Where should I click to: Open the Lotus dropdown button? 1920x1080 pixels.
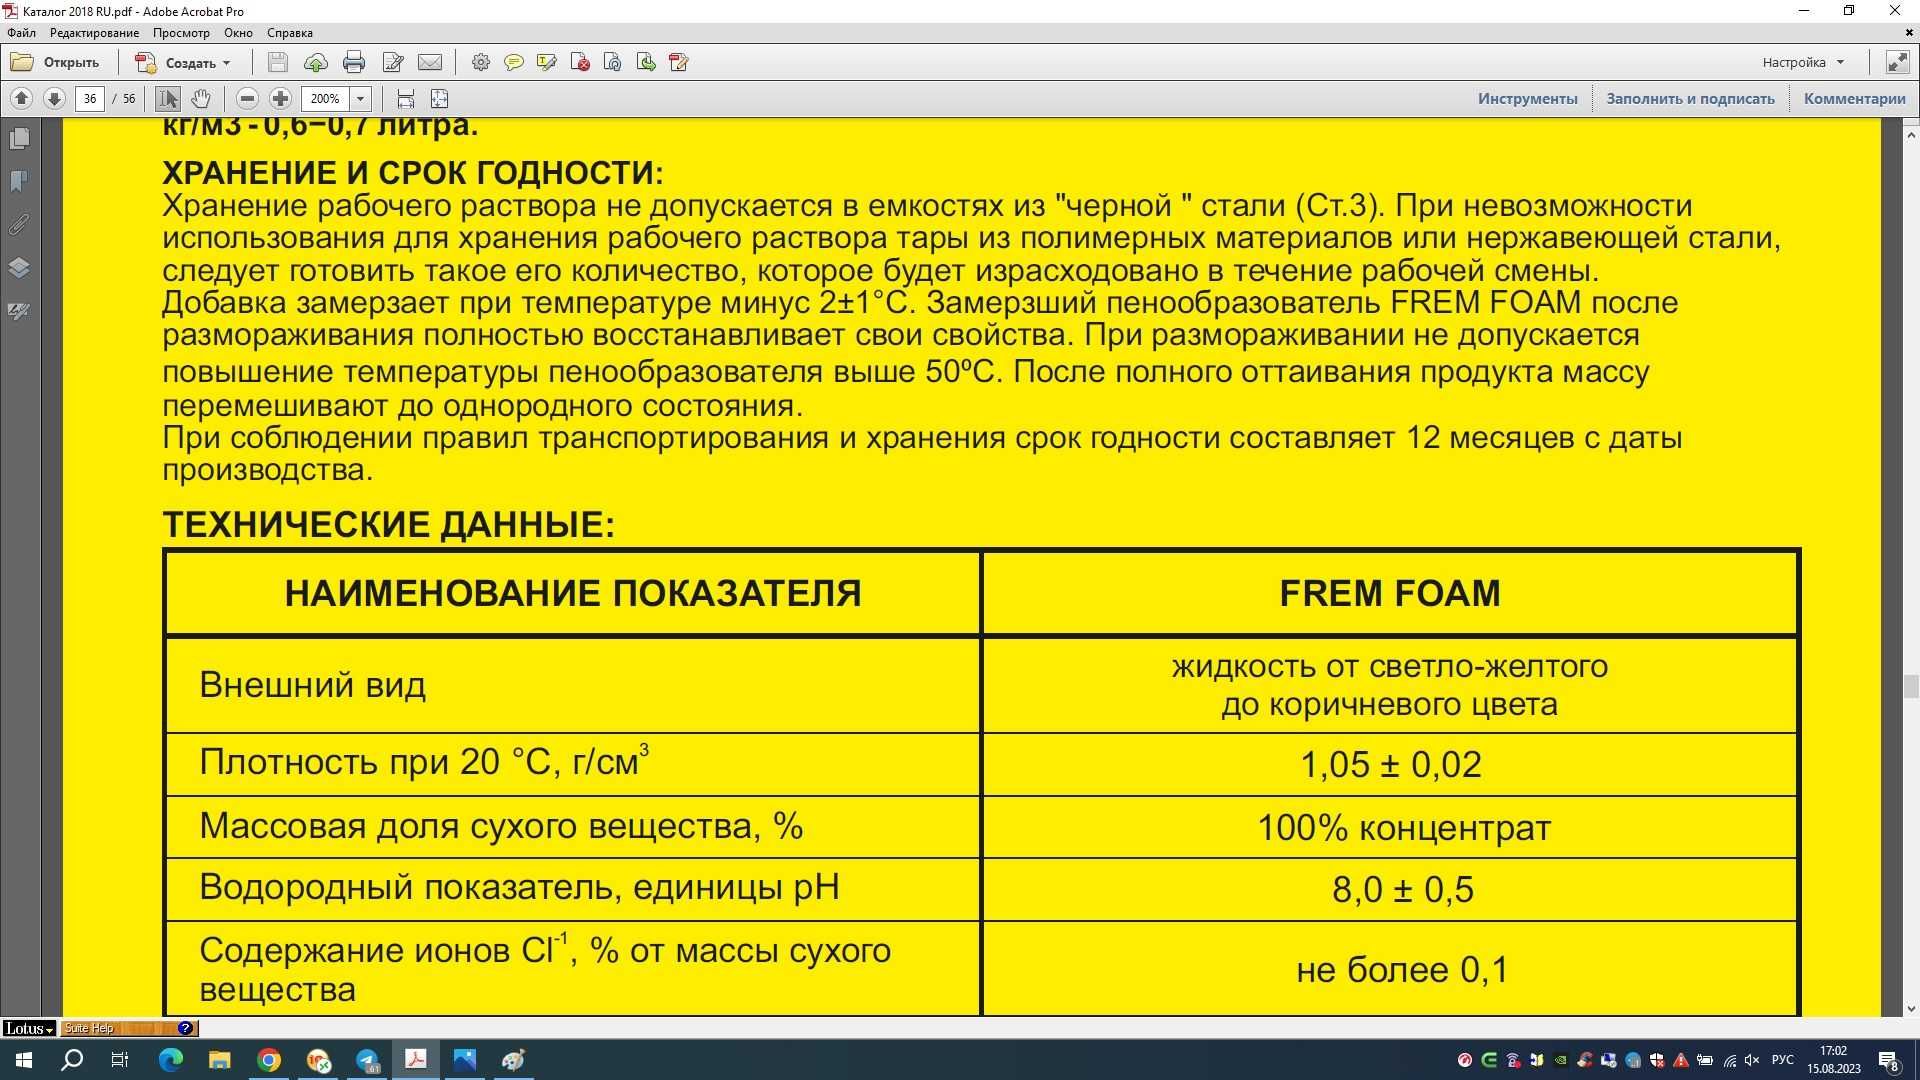pyautogui.click(x=28, y=1028)
